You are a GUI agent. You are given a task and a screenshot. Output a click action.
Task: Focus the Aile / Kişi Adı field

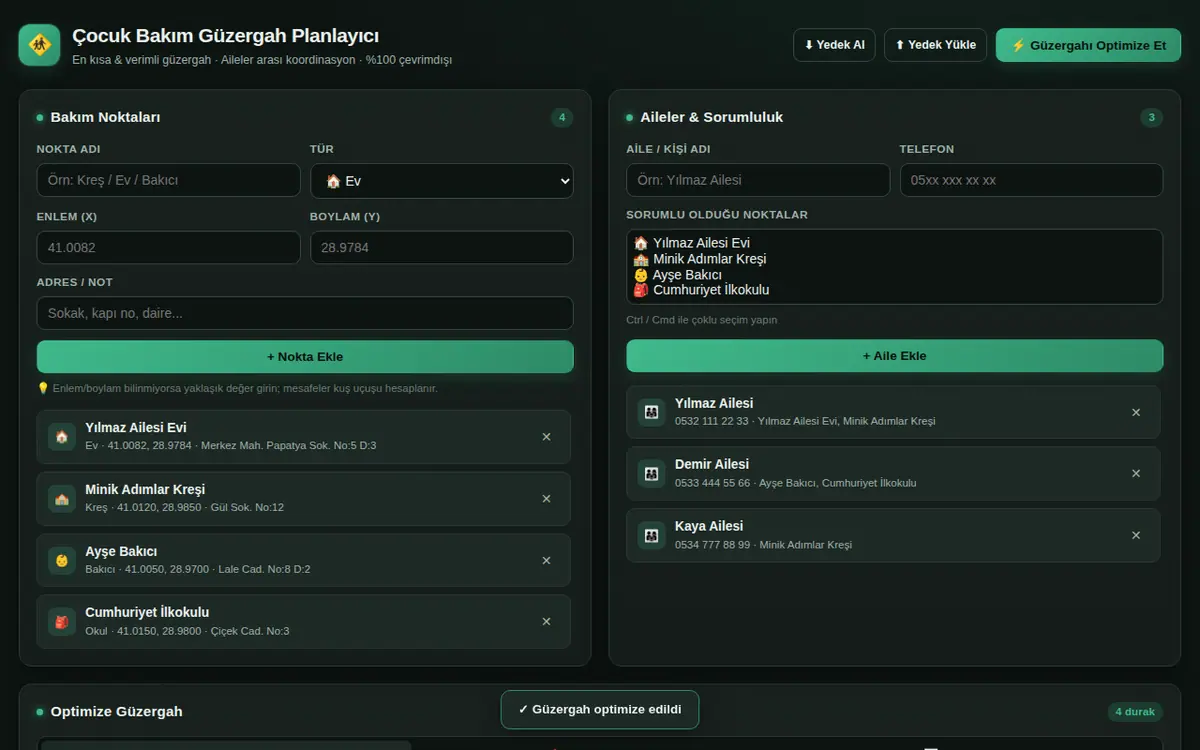(x=758, y=180)
